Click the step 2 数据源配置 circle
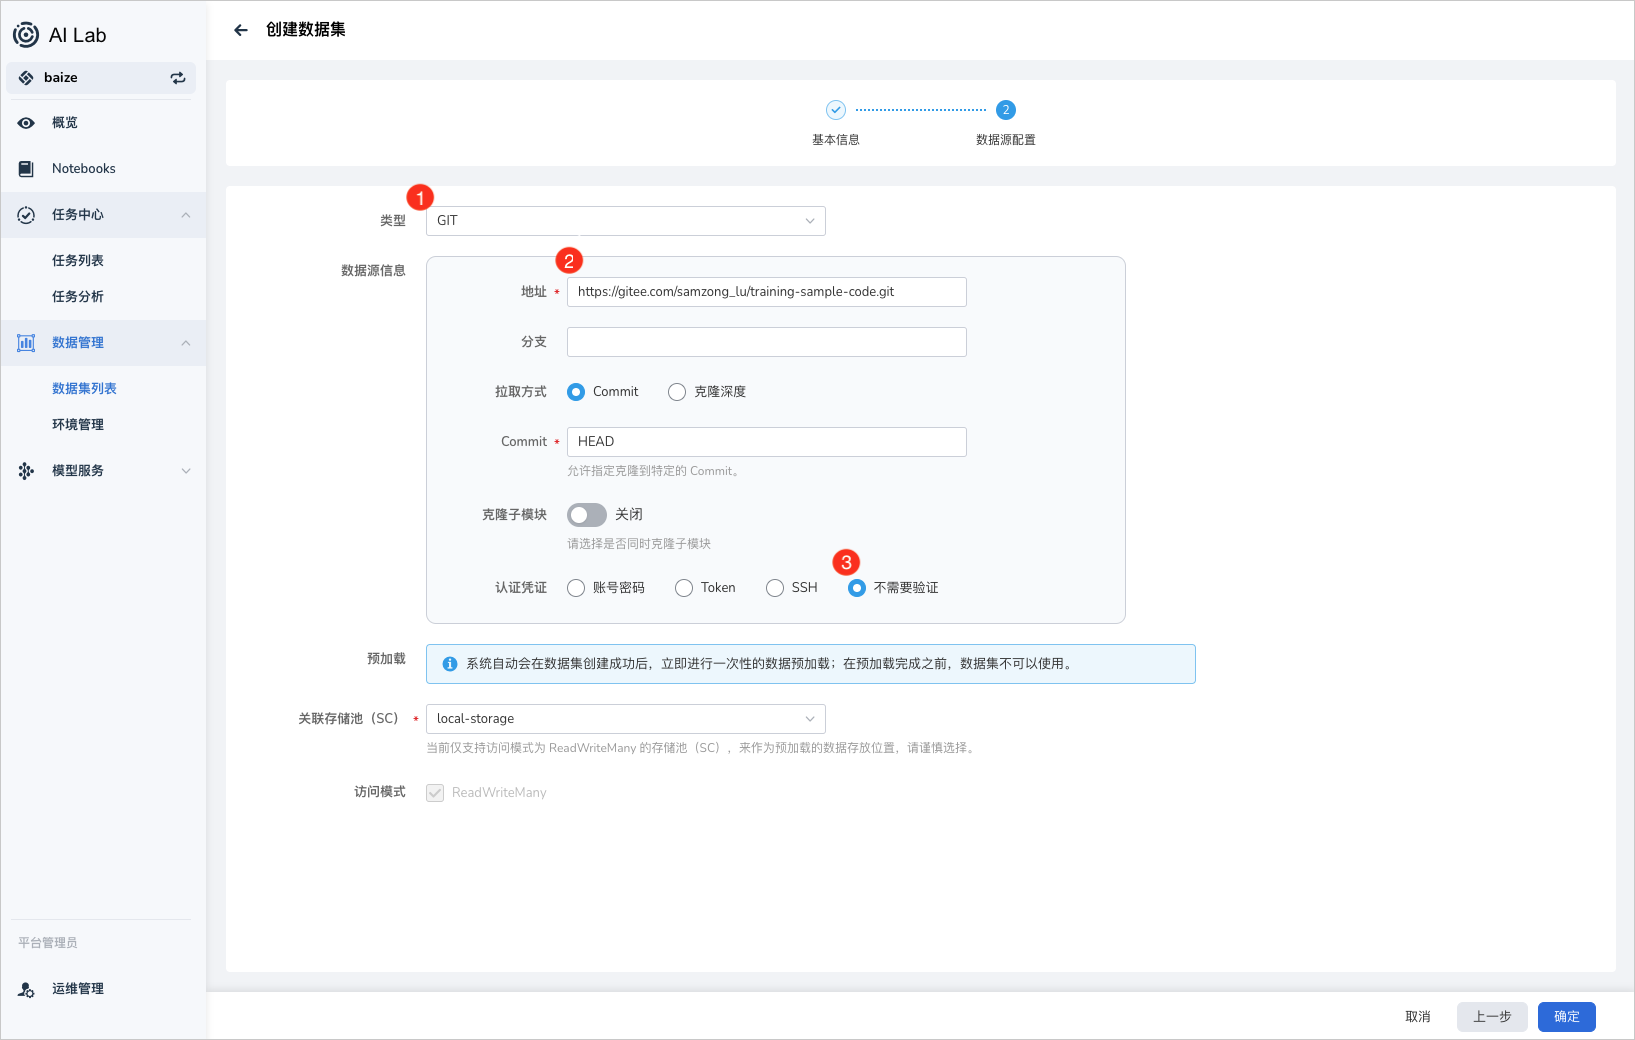 pyautogui.click(x=1006, y=110)
